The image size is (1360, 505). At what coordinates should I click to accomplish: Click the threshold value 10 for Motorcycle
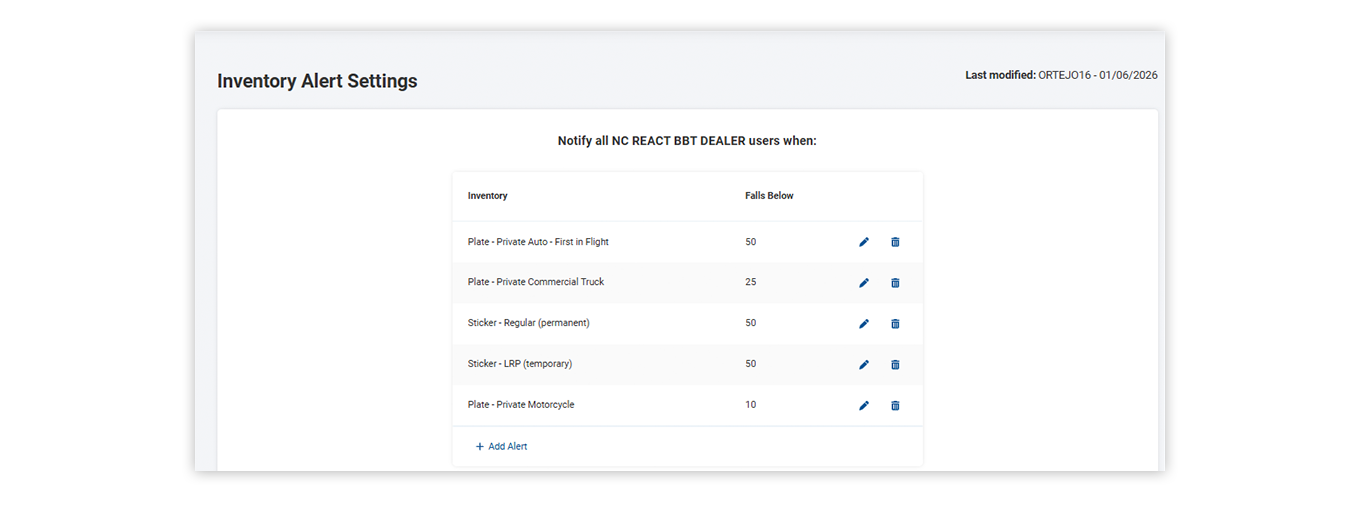click(751, 405)
